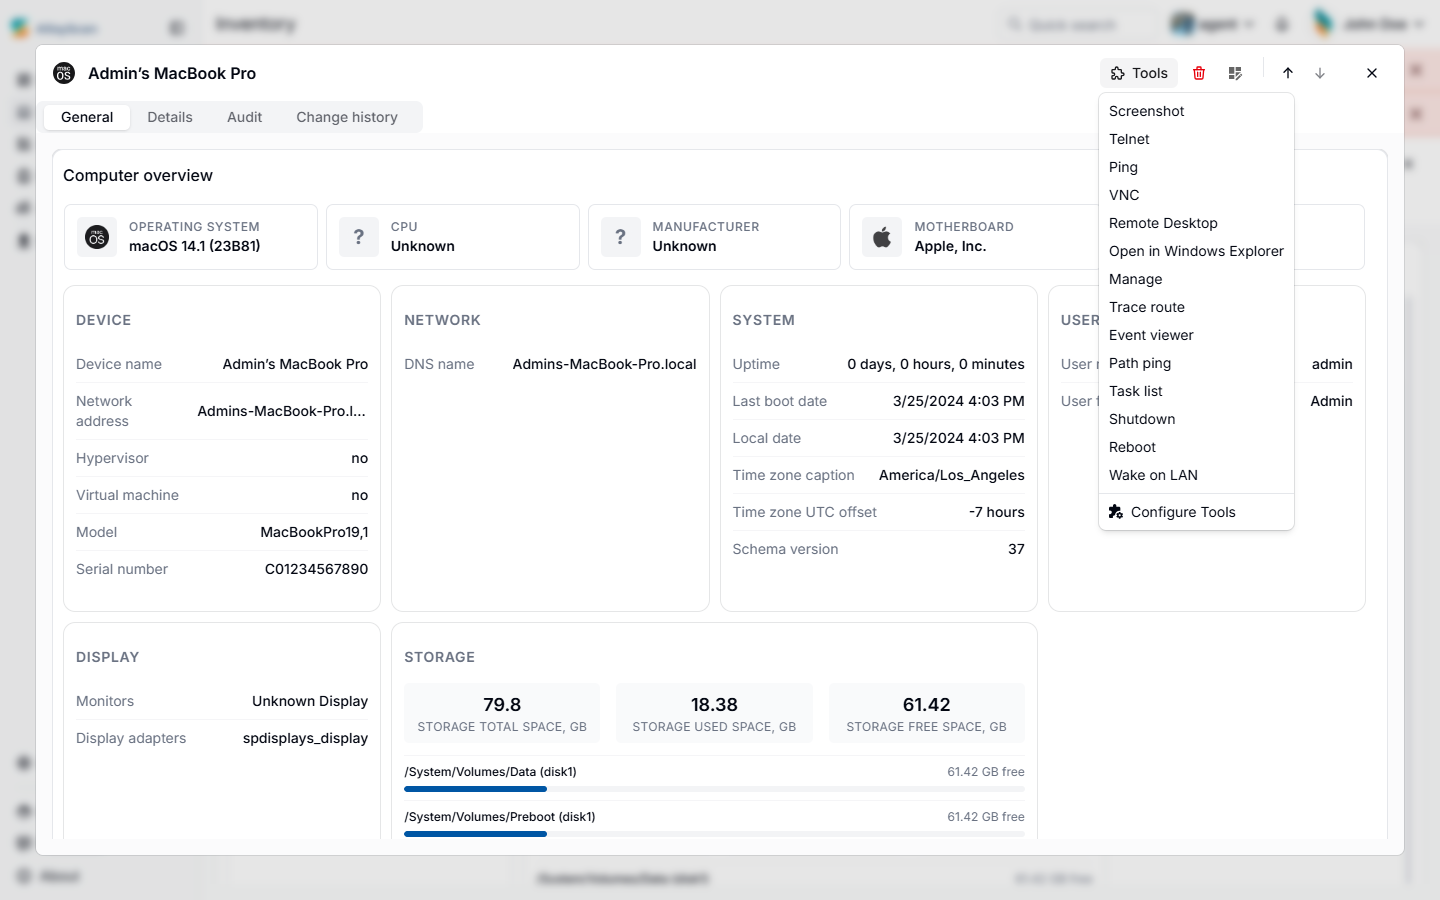Select the Manage menu entry
Screen dimensions: 1440x900
pos(1196,279)
